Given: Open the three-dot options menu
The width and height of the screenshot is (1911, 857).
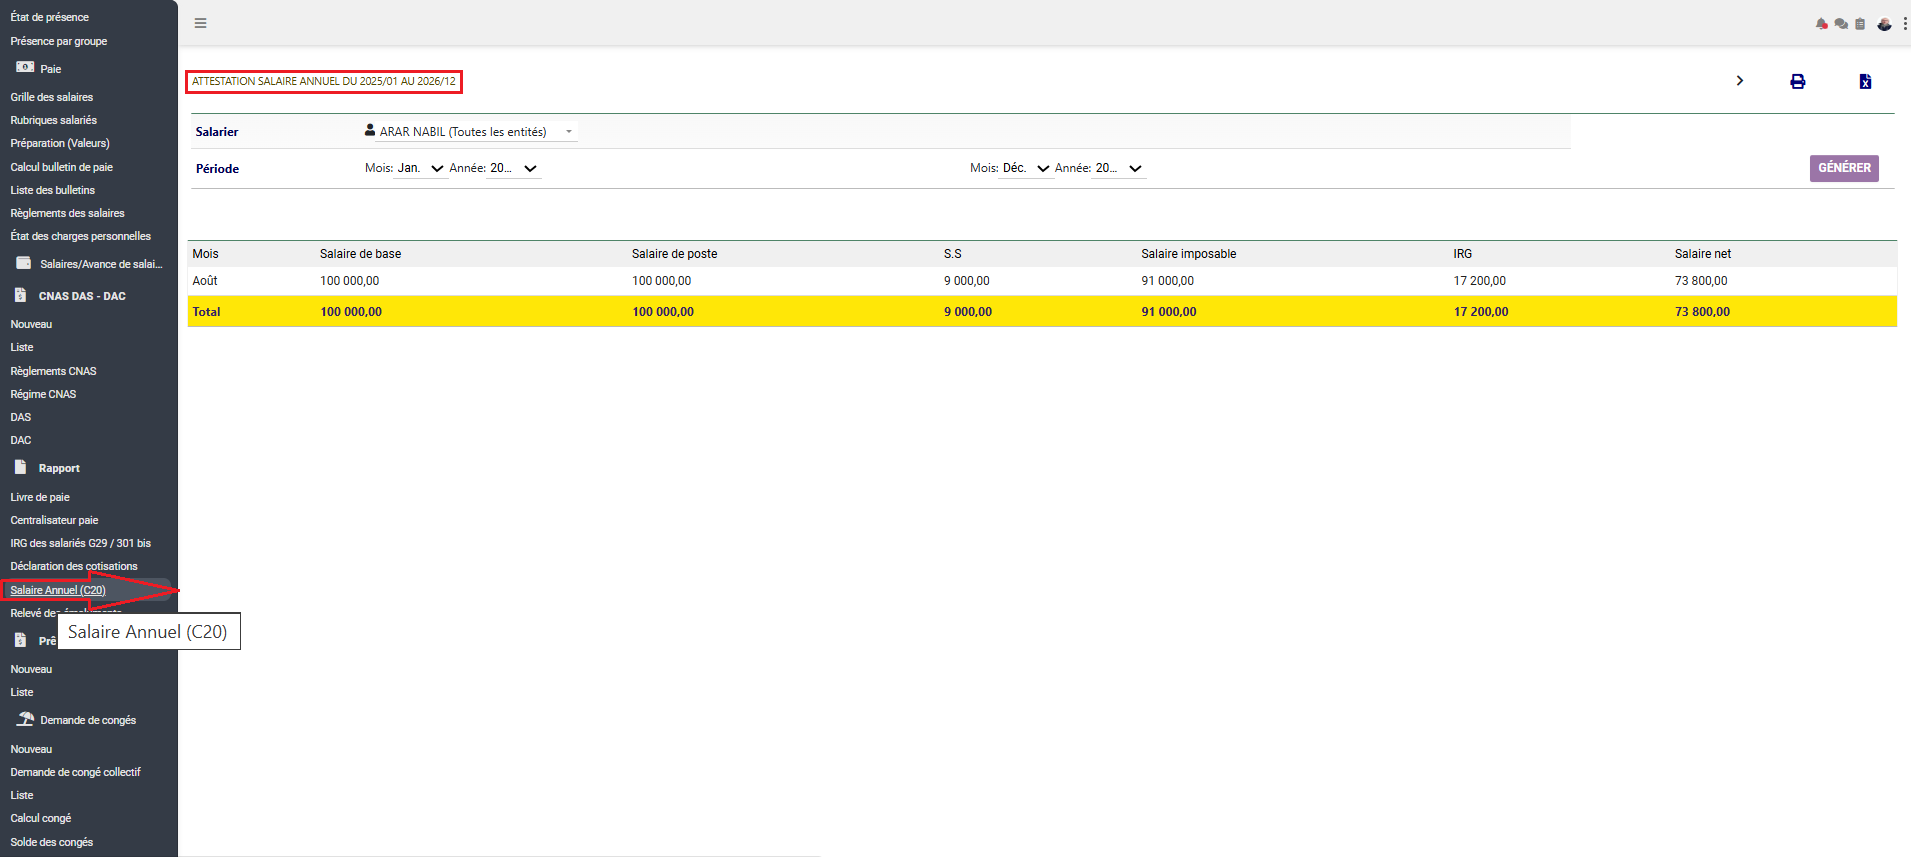Looking at the screenshot, I should coord(1905,24).
